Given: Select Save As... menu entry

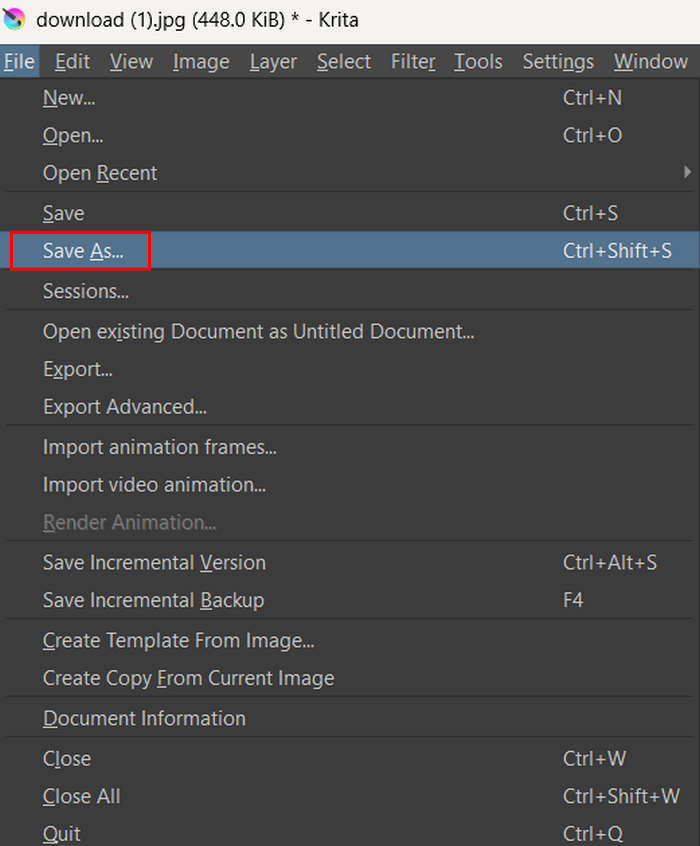Looking at the screenshot, I should 350,250.
